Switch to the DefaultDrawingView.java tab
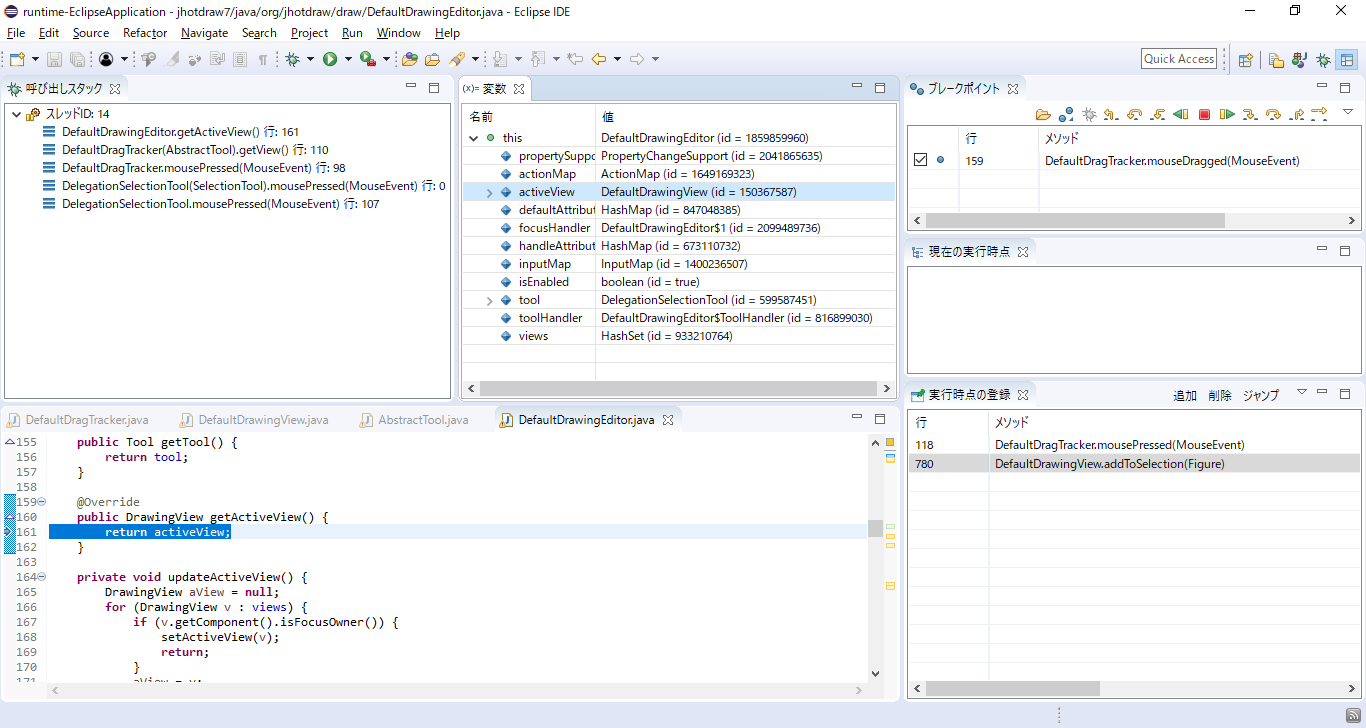Screen dimensions: 1366x728 click(x=253, y=420)
